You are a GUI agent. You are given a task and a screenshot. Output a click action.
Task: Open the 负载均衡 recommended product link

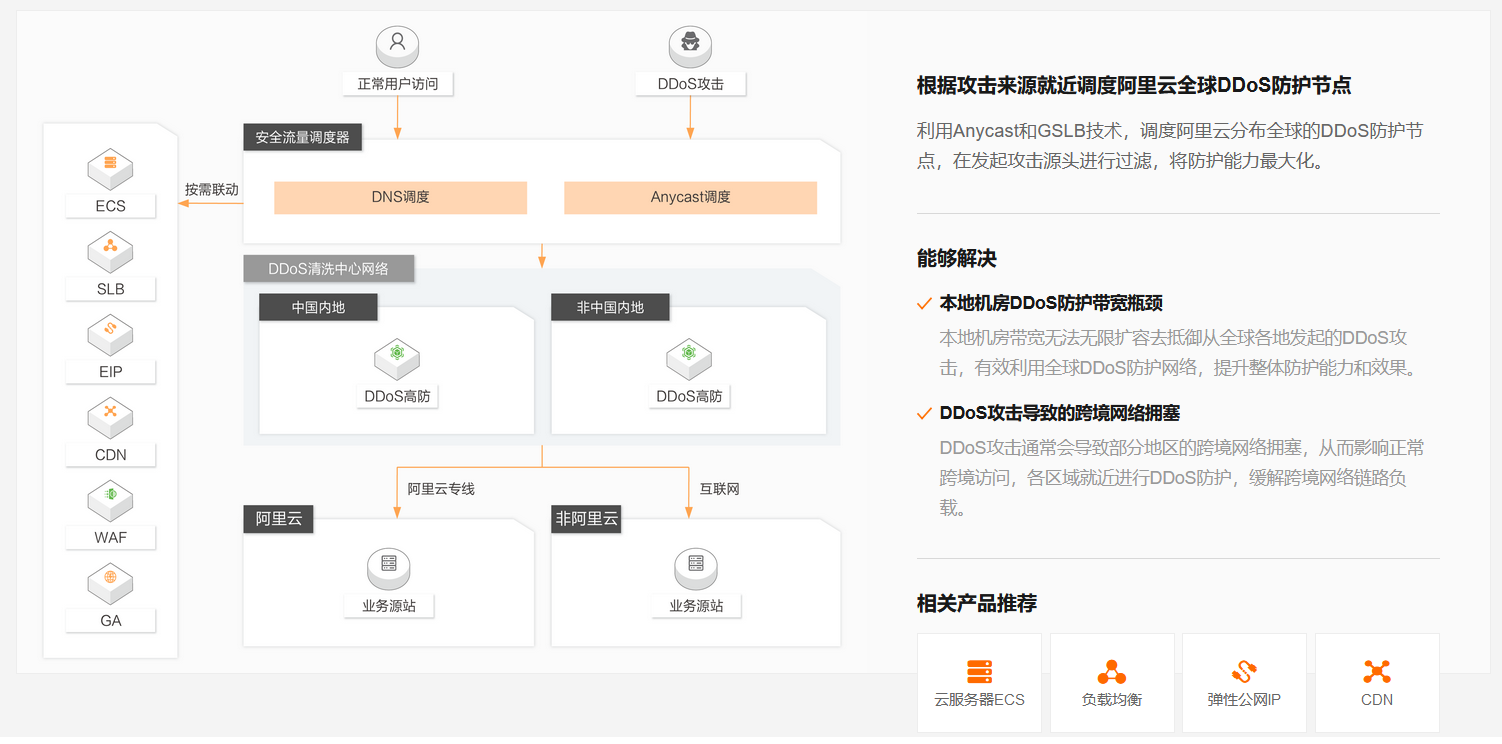point(1112,683)
